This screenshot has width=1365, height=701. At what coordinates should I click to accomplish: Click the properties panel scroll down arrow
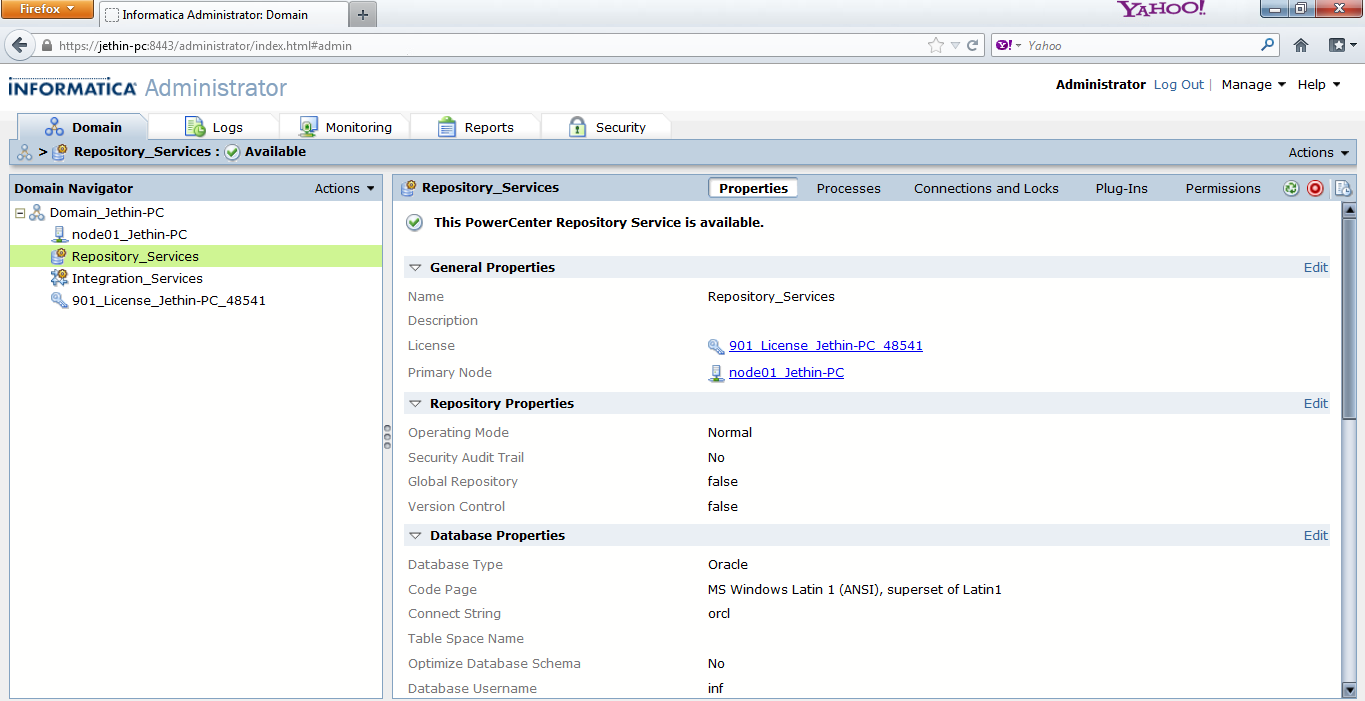tap(1349, 689)
